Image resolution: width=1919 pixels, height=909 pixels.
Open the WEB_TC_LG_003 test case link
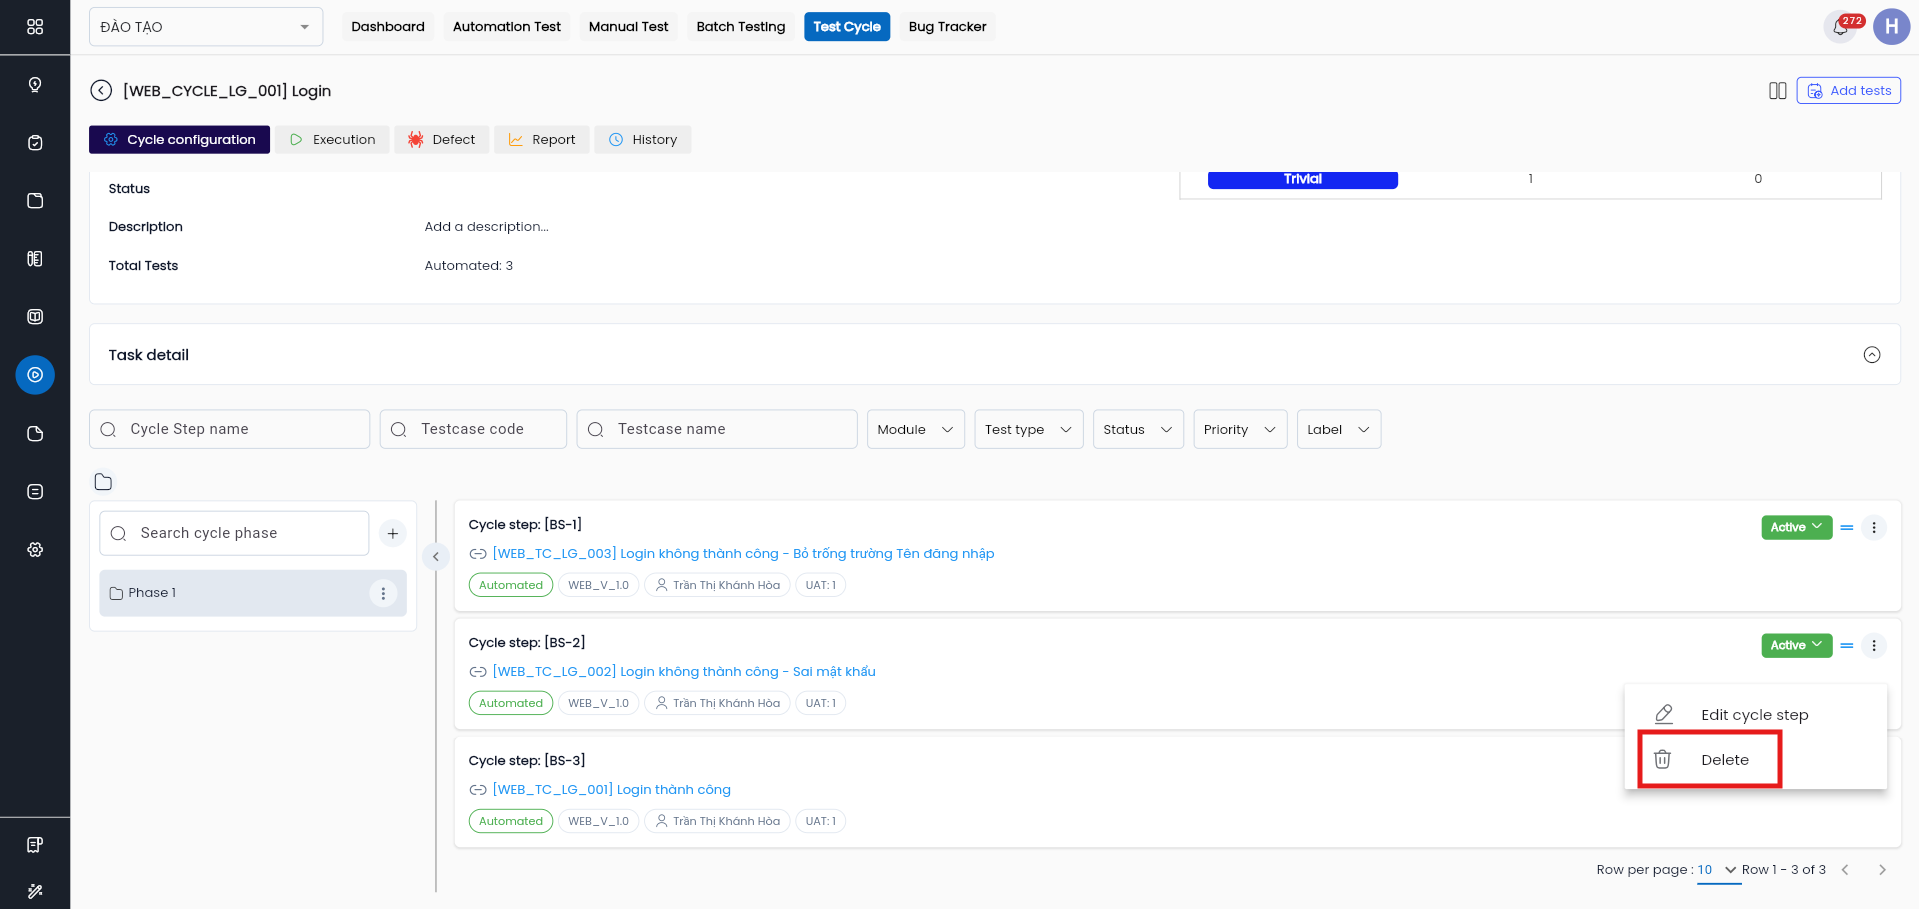click(742, 554)
